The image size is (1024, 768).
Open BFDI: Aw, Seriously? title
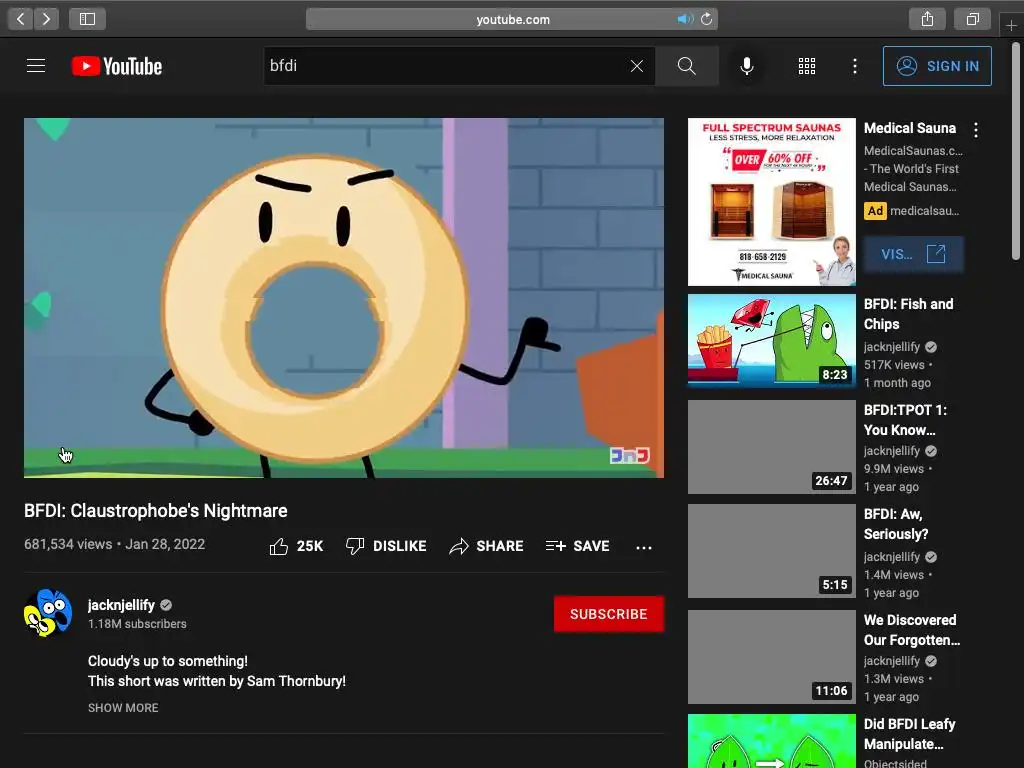(x=896, y=524)
